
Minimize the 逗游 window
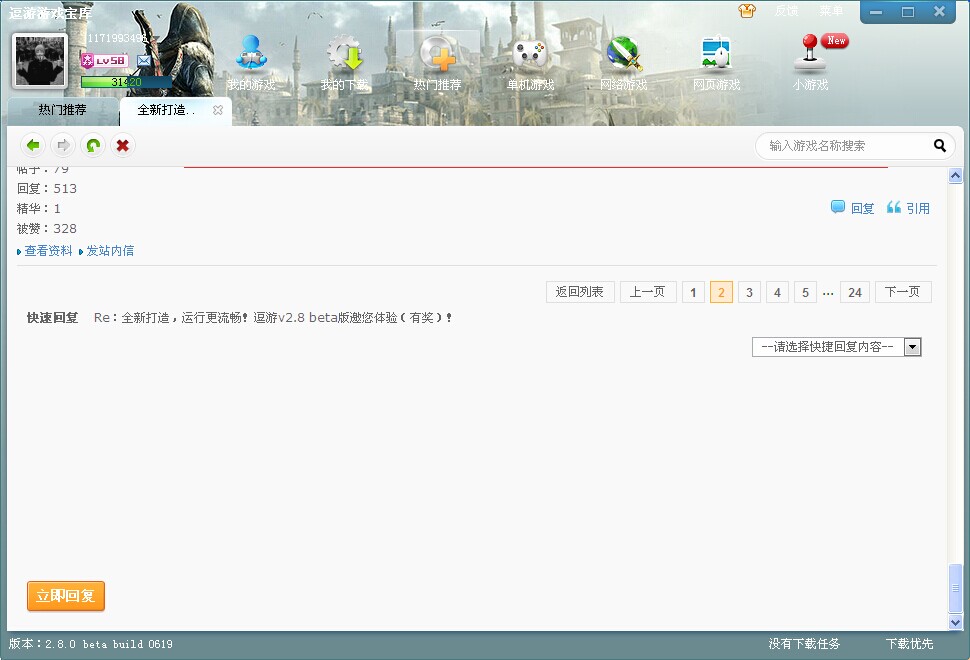876,12
